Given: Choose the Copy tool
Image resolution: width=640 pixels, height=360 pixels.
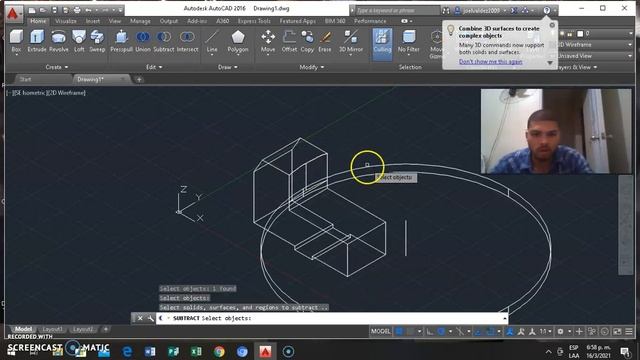Looking at the screenshot, I should [x=307, y=41].
